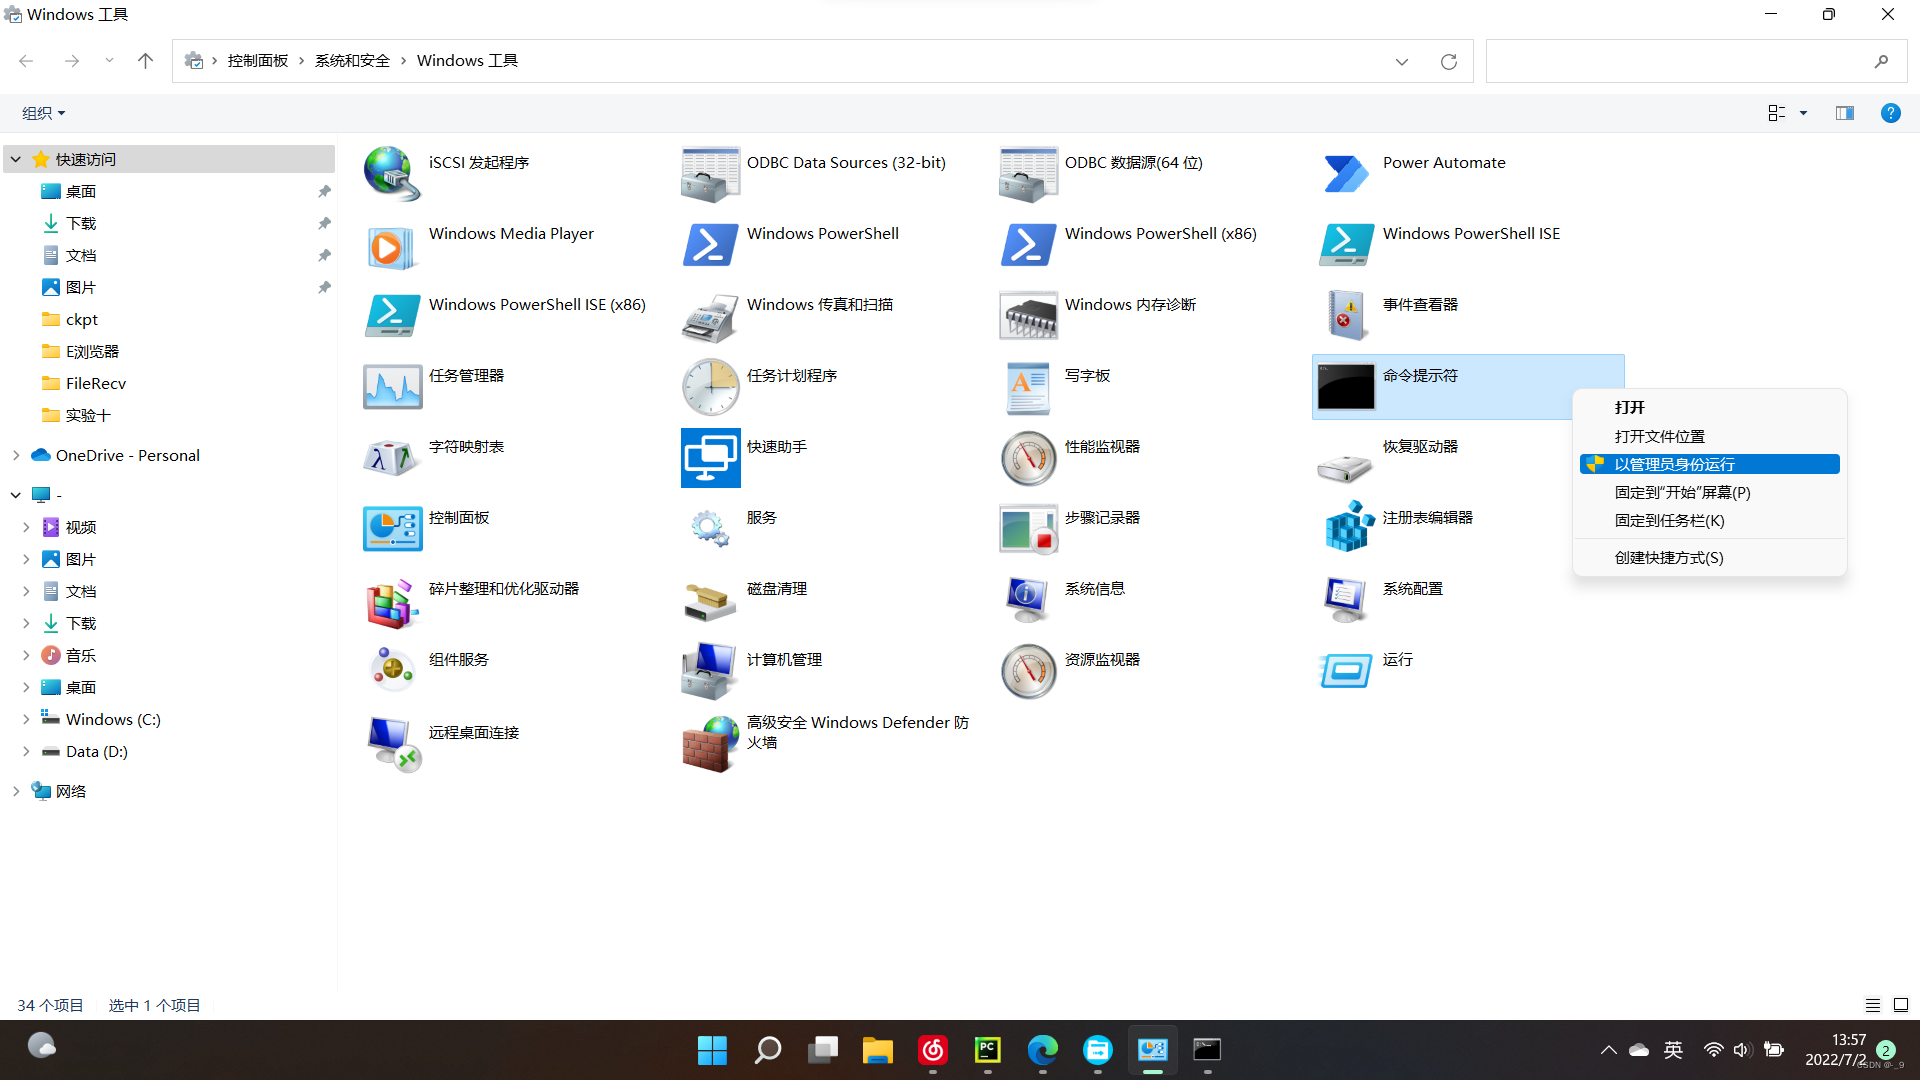Select the Power Automate icon
This screenshot has width=1920, height=1080.
(x=1346, y=174)
